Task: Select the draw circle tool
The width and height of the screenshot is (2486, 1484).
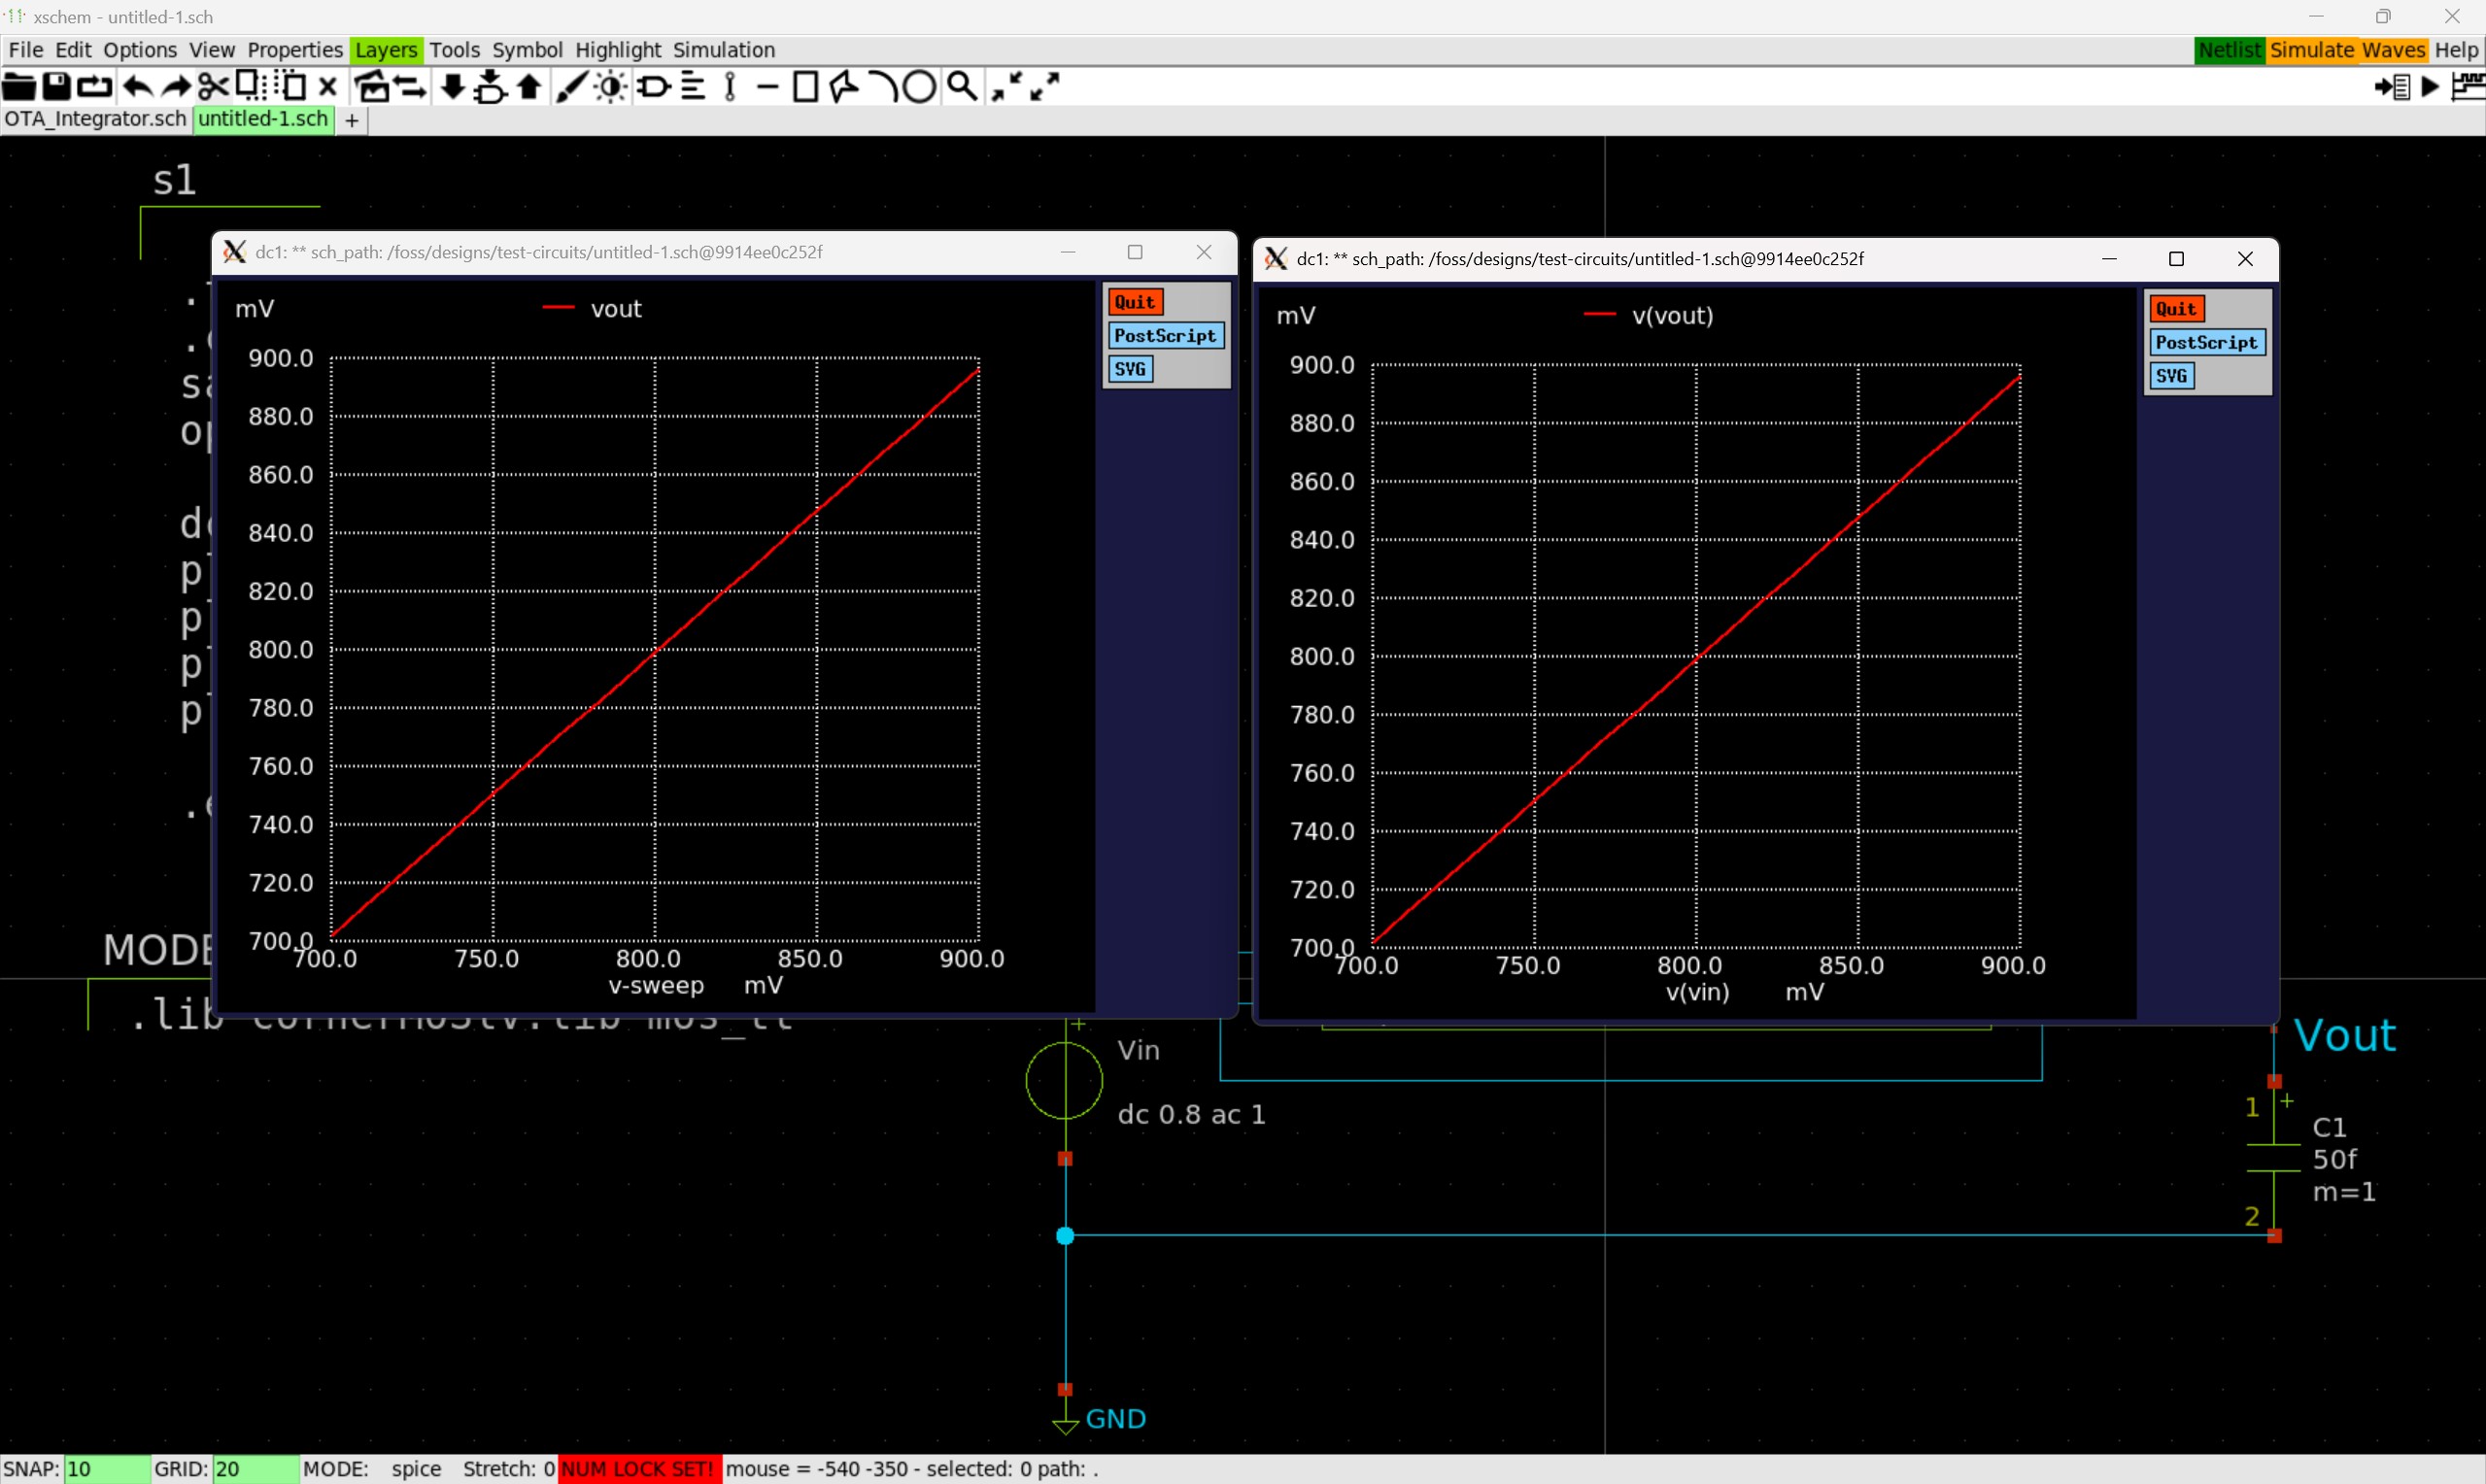Action: (x=919, y=88)
